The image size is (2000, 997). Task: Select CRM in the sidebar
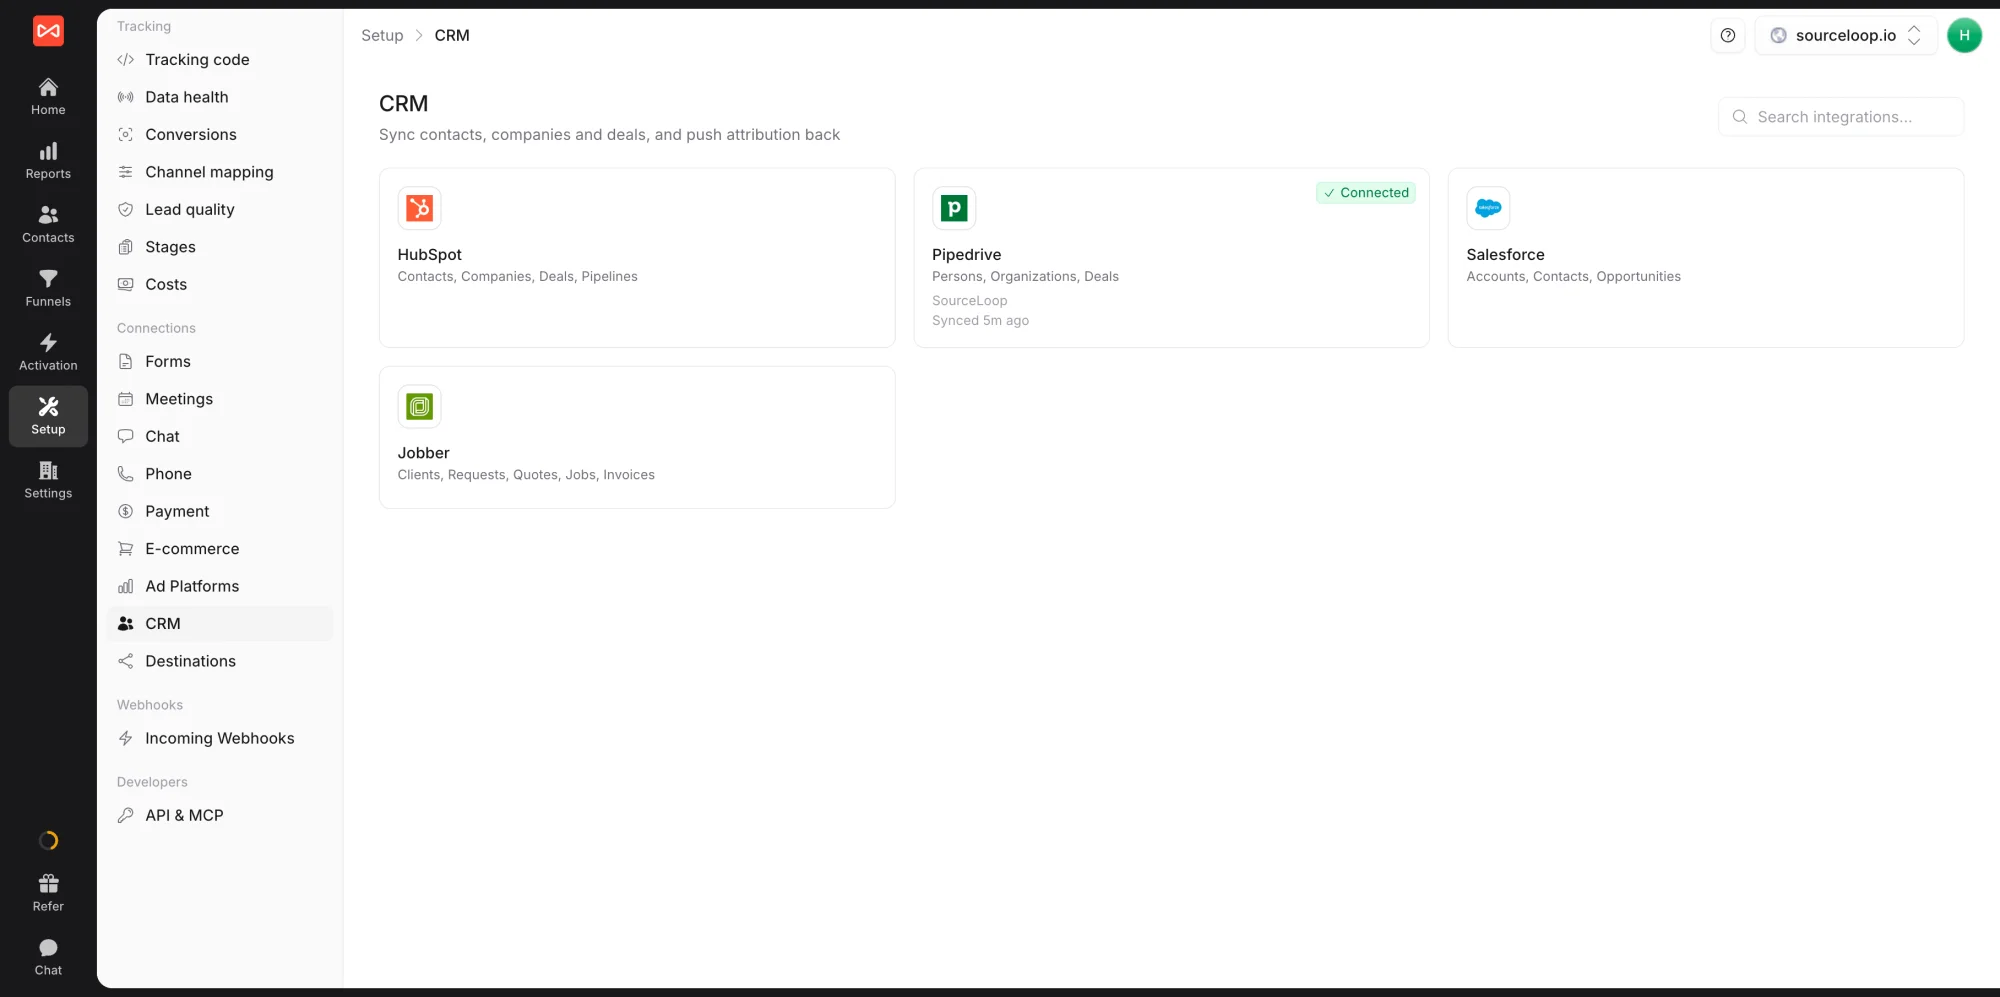(220, 624)
